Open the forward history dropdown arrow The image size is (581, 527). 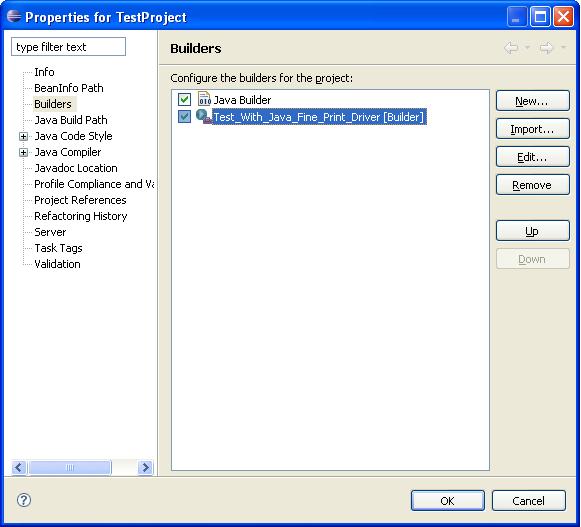pos(563,47)
